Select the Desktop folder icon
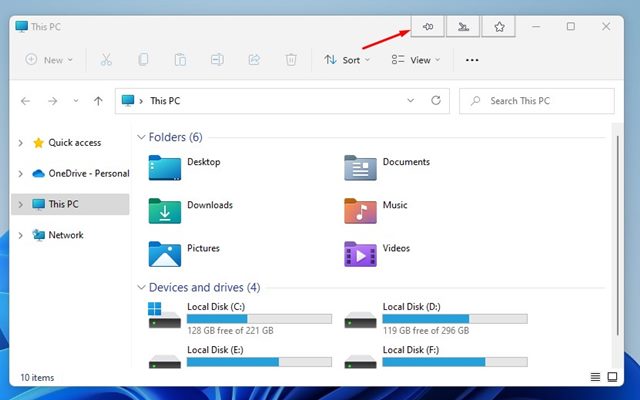Image resolution: width=640 pixels, height=400 pixels. tap(164, 168)
